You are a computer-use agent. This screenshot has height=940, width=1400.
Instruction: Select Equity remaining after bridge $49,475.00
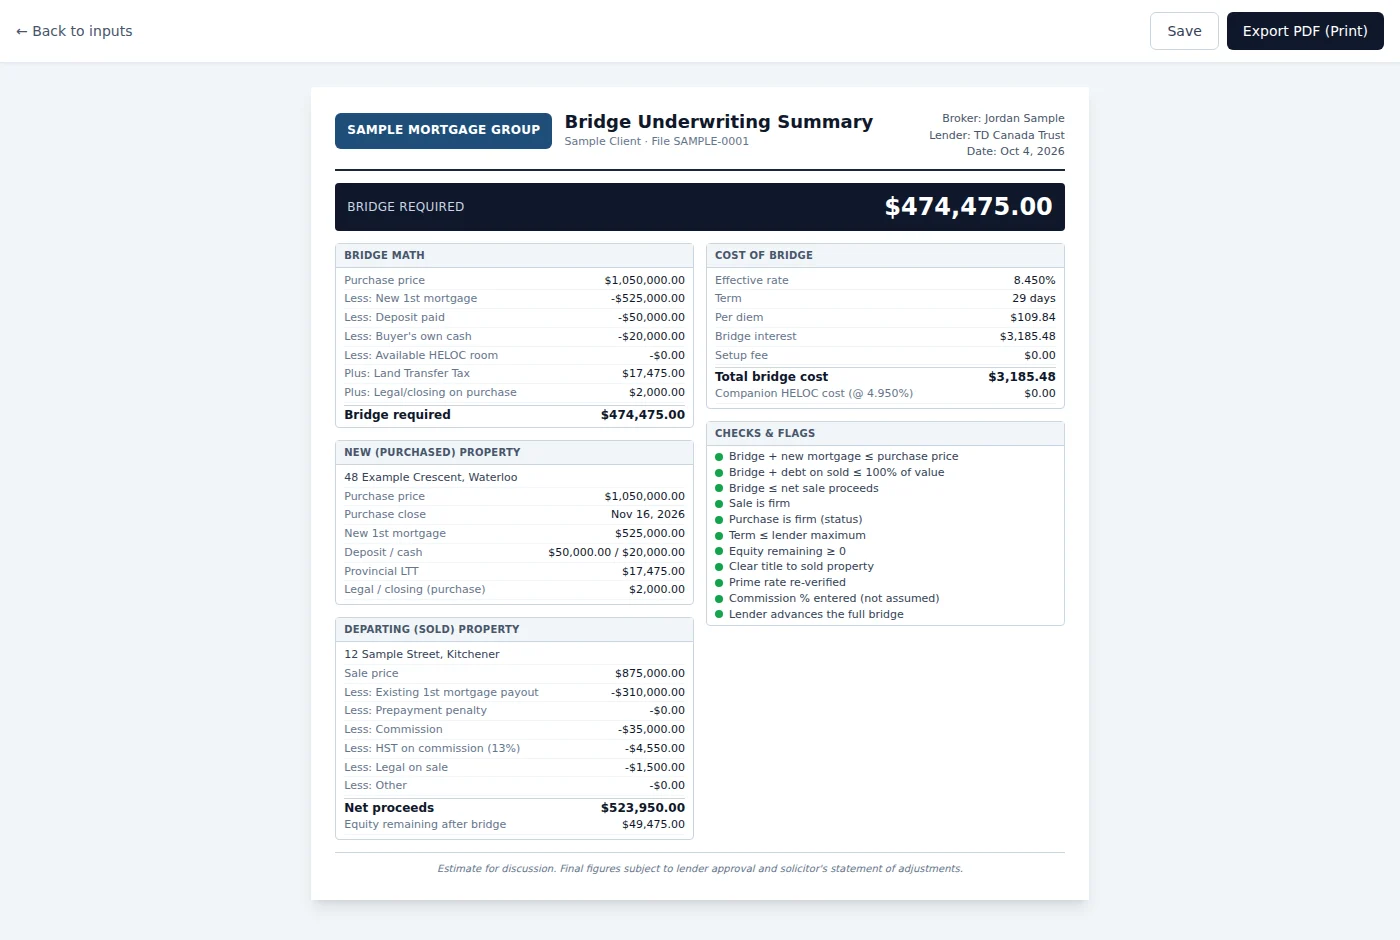(653, 824)
